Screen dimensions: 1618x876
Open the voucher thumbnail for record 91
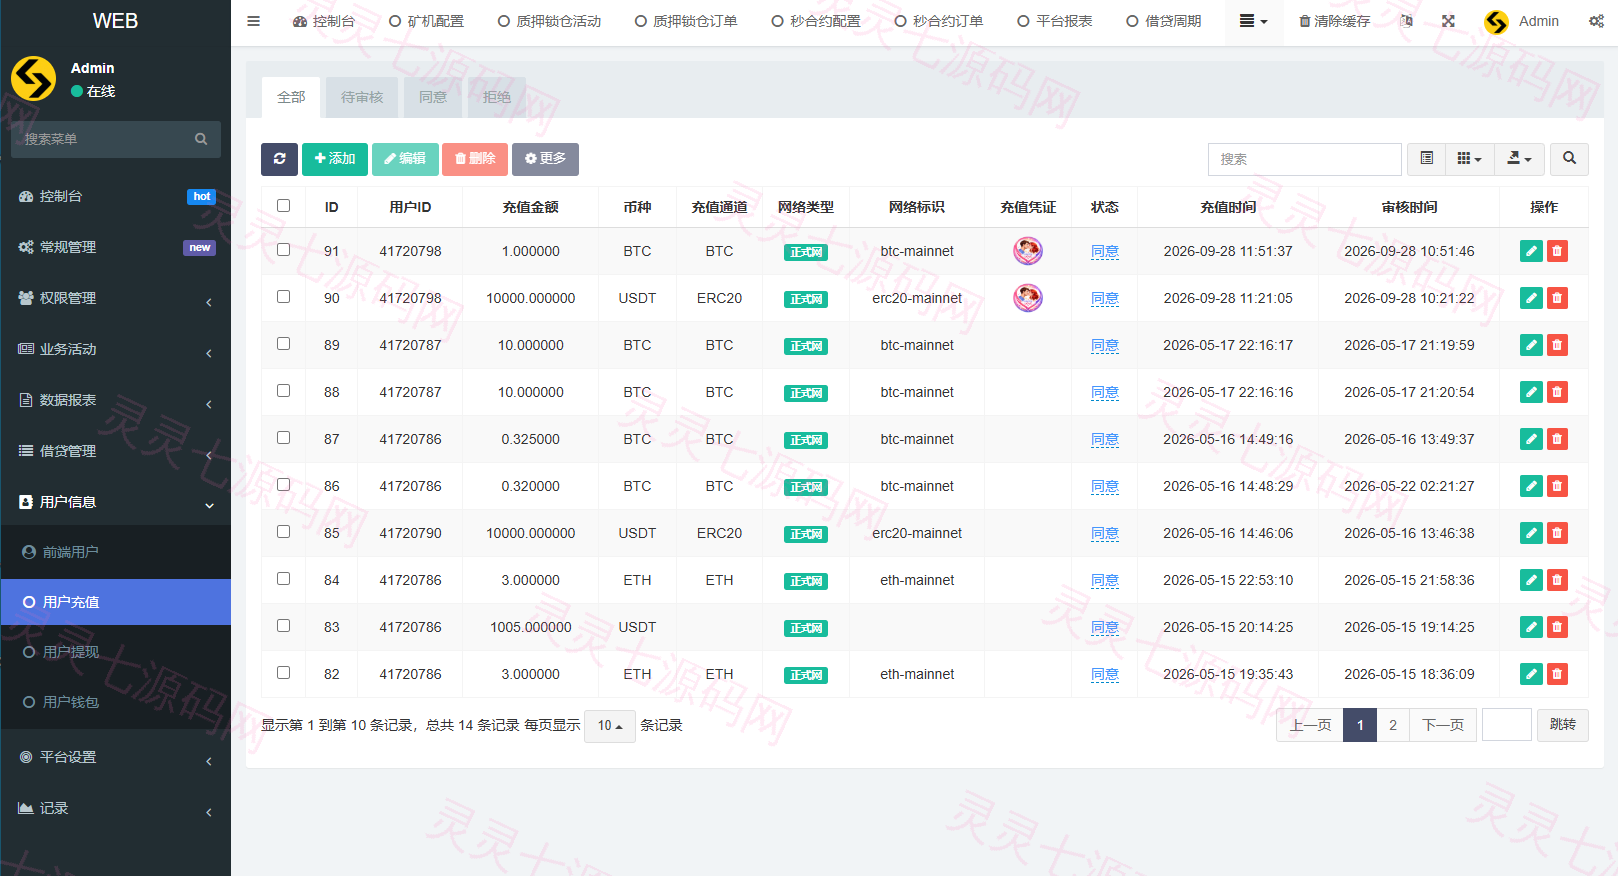coord(1028,251)
